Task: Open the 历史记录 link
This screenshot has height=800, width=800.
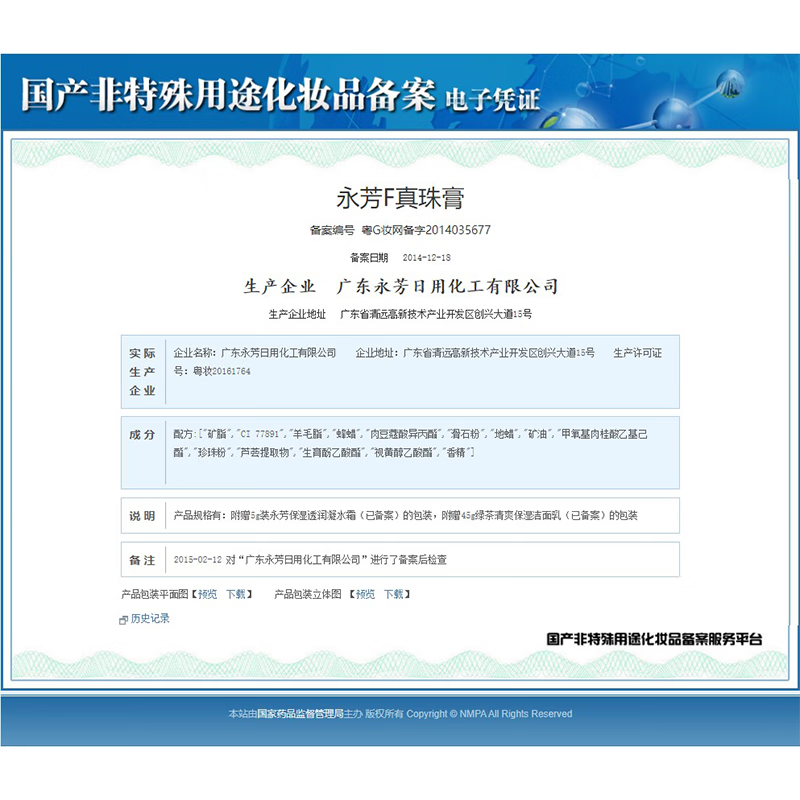Action: point(150,618)
